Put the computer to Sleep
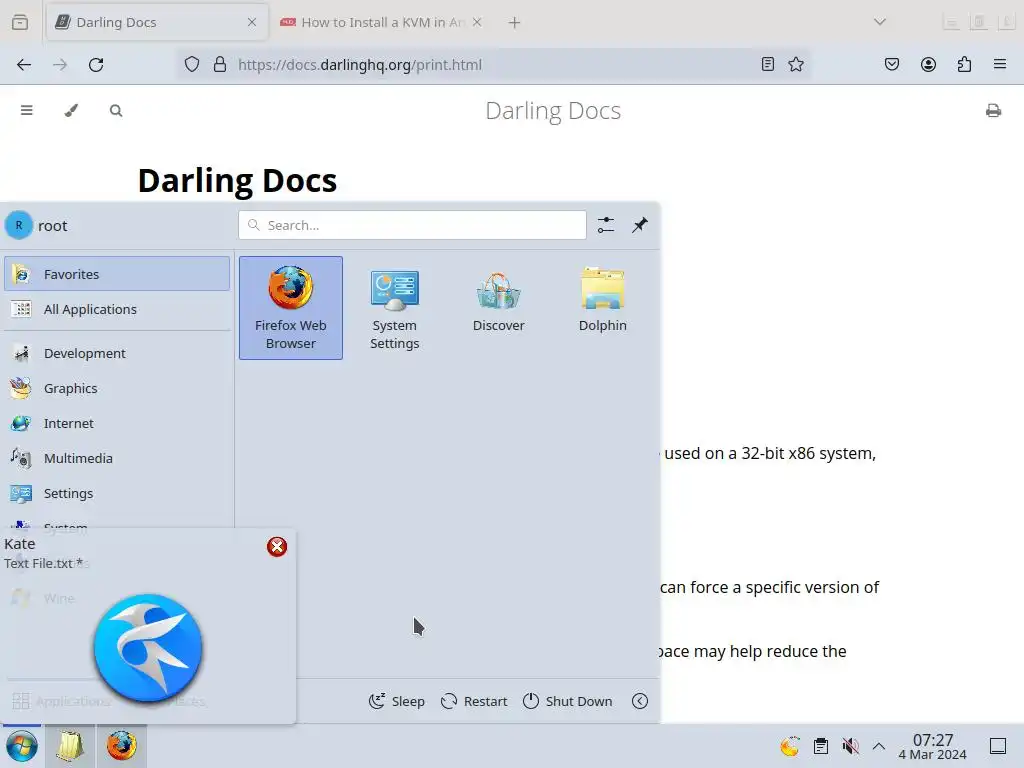Screen dimensions: 1024x768 pos(396,701)
